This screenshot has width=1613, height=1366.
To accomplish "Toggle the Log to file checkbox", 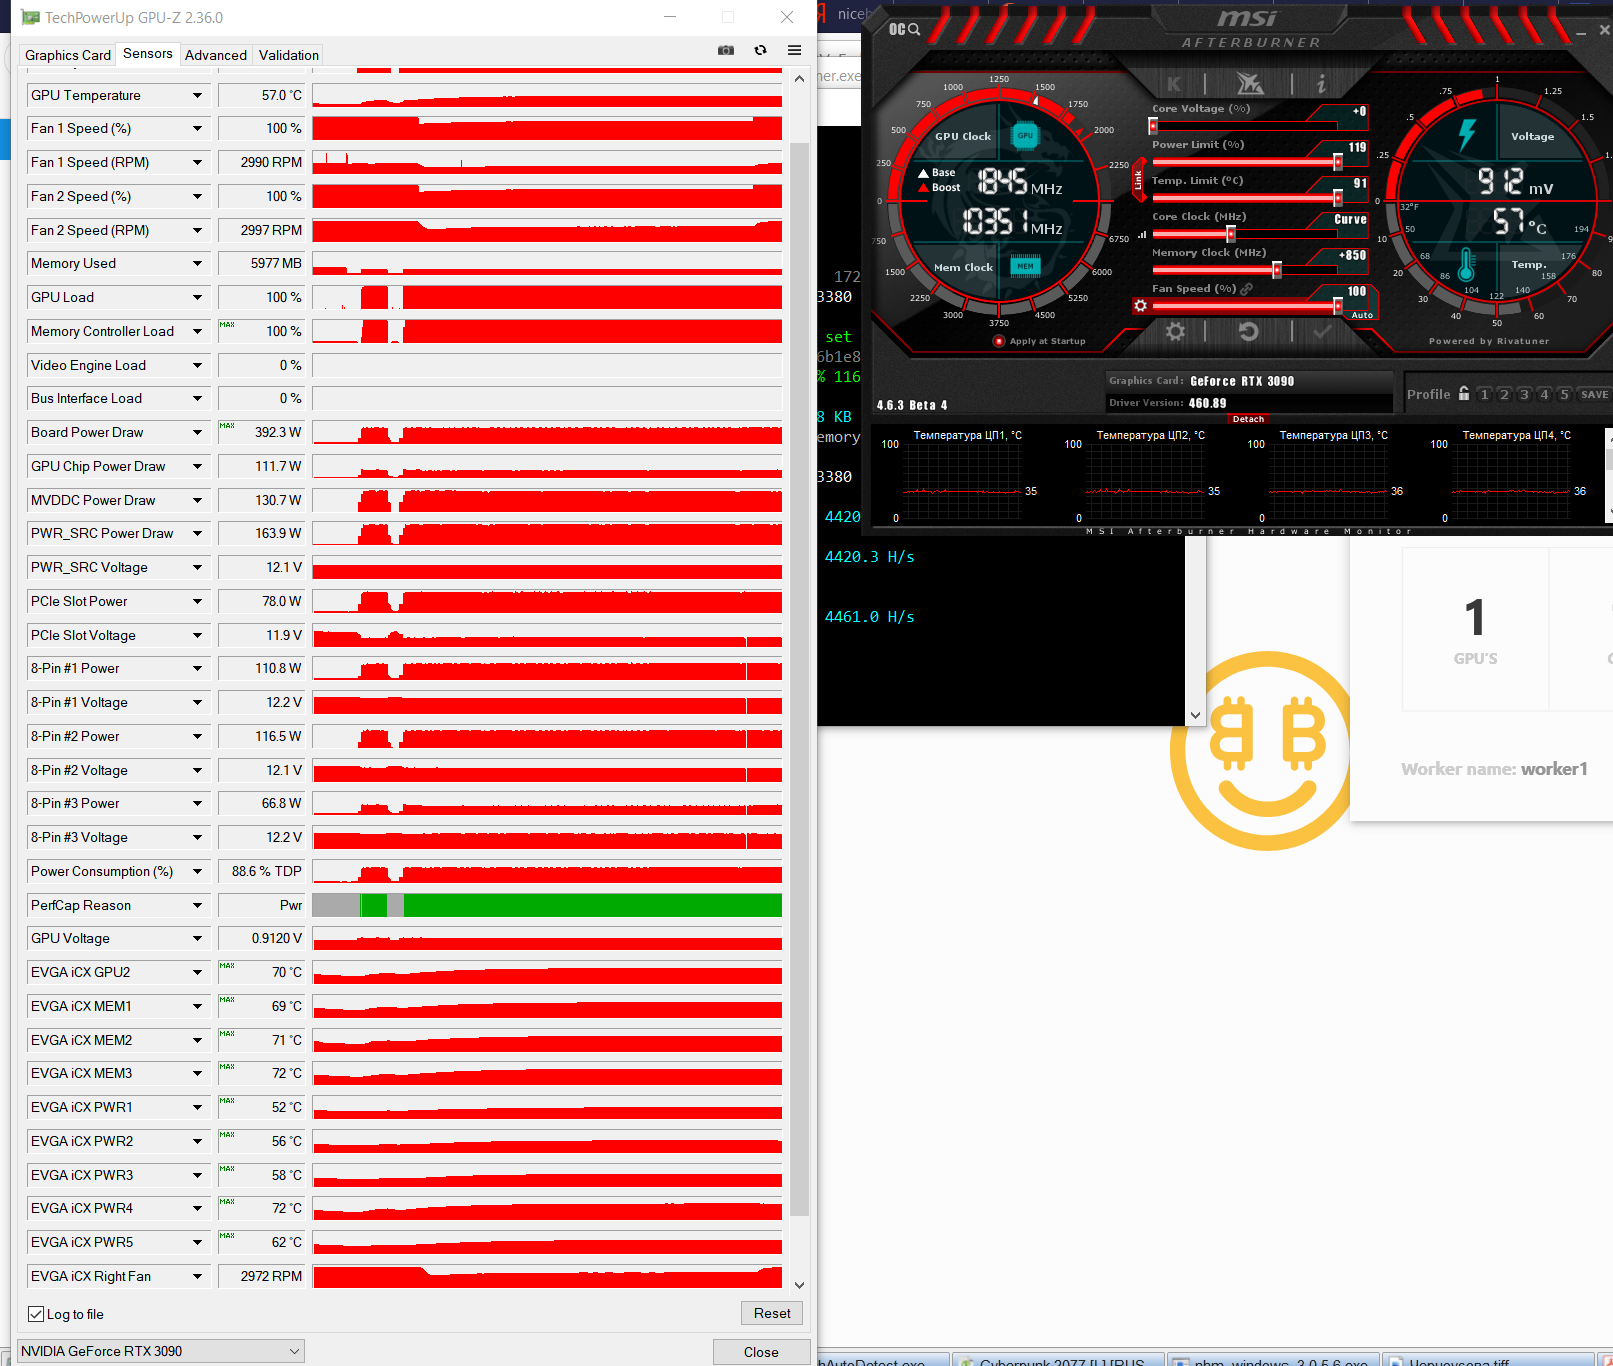I will pyautogui.click(x=36, y=1314).
